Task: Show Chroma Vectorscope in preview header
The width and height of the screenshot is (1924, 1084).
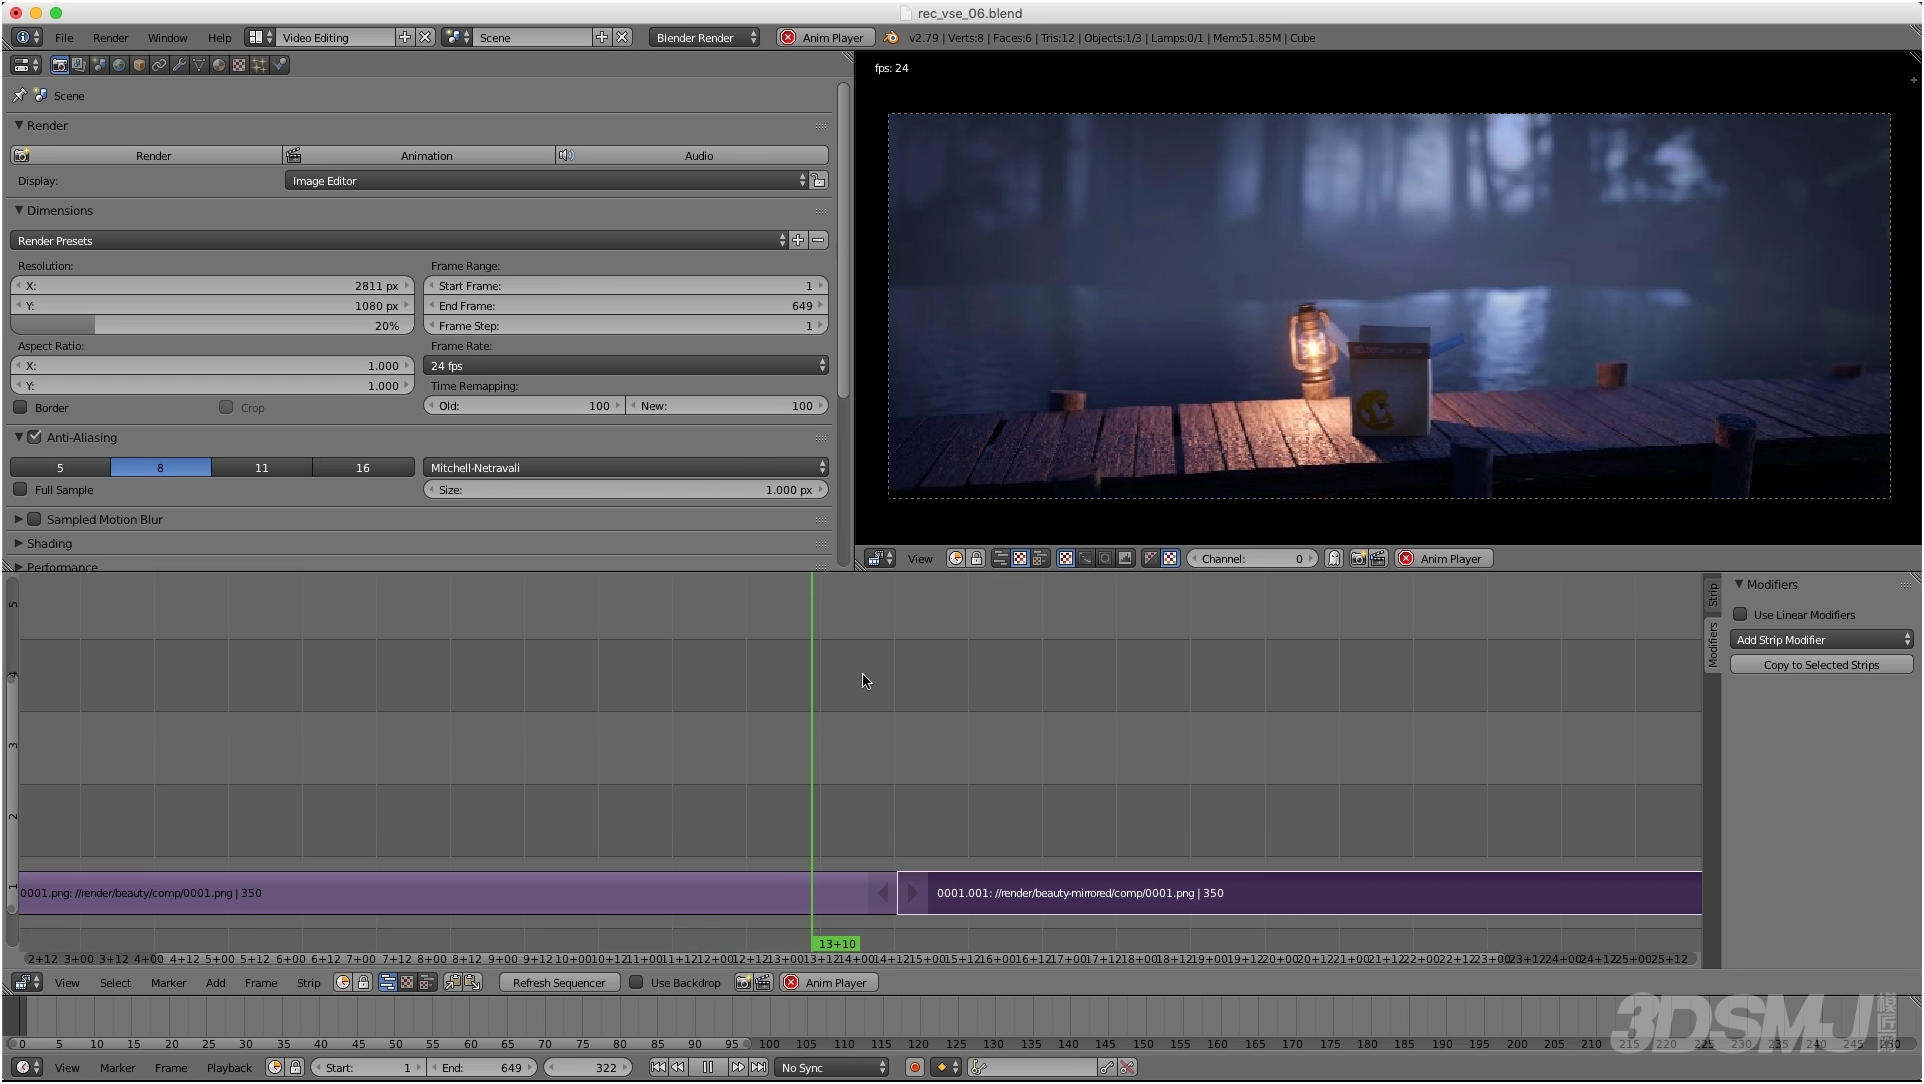Action: pyautogui.click(x=1105, y=559)
